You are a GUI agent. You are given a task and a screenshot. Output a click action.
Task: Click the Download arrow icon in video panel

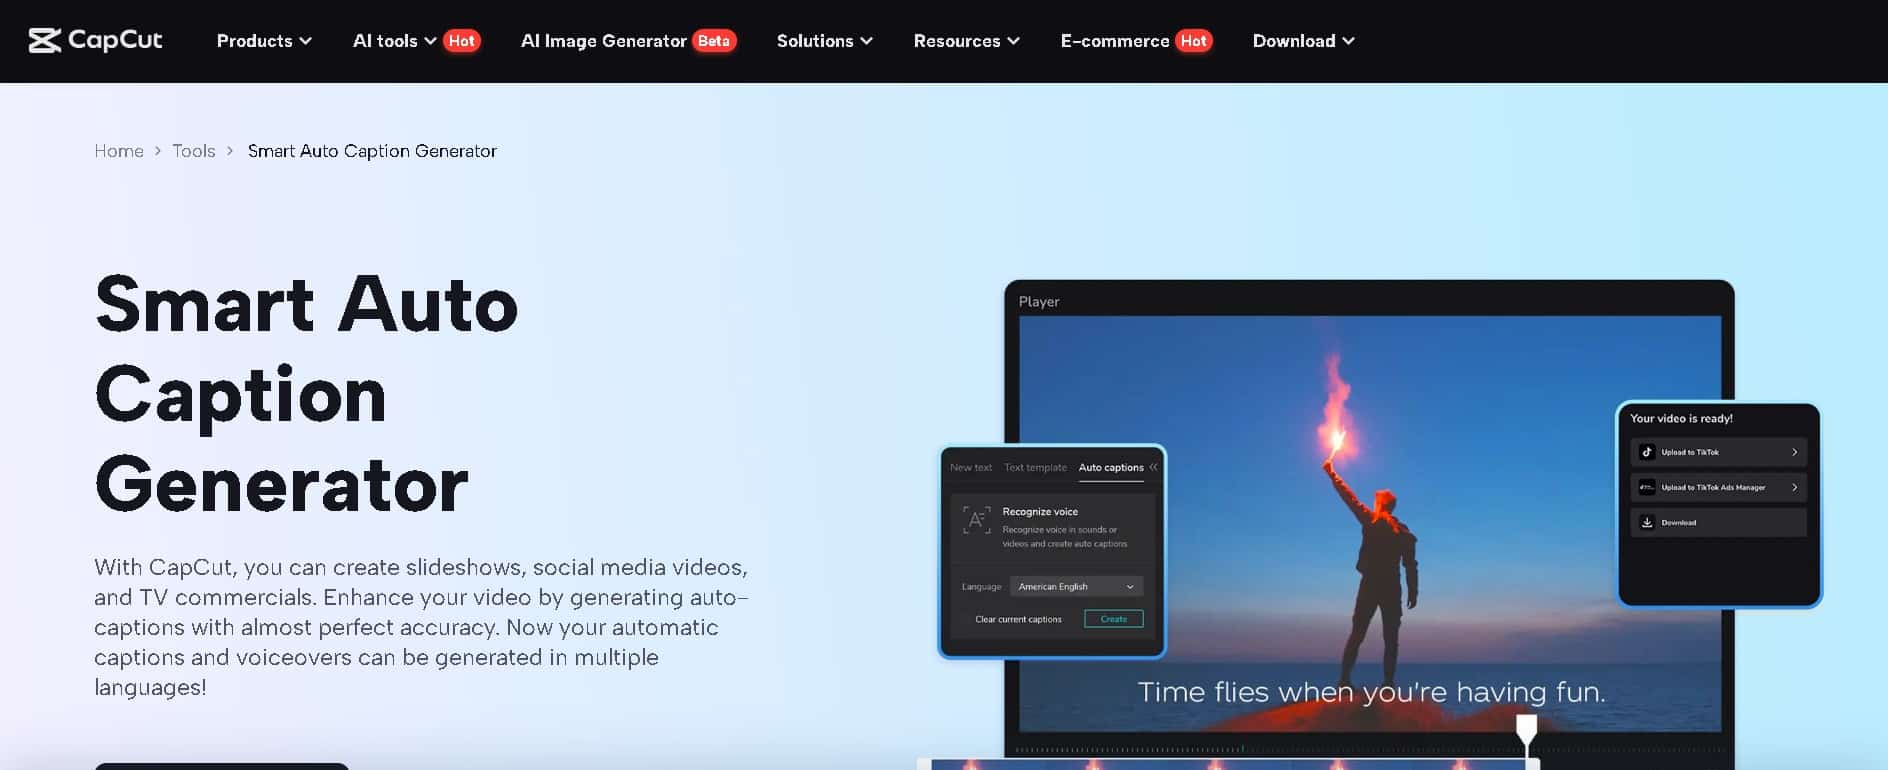click(x=1647, y=522)
